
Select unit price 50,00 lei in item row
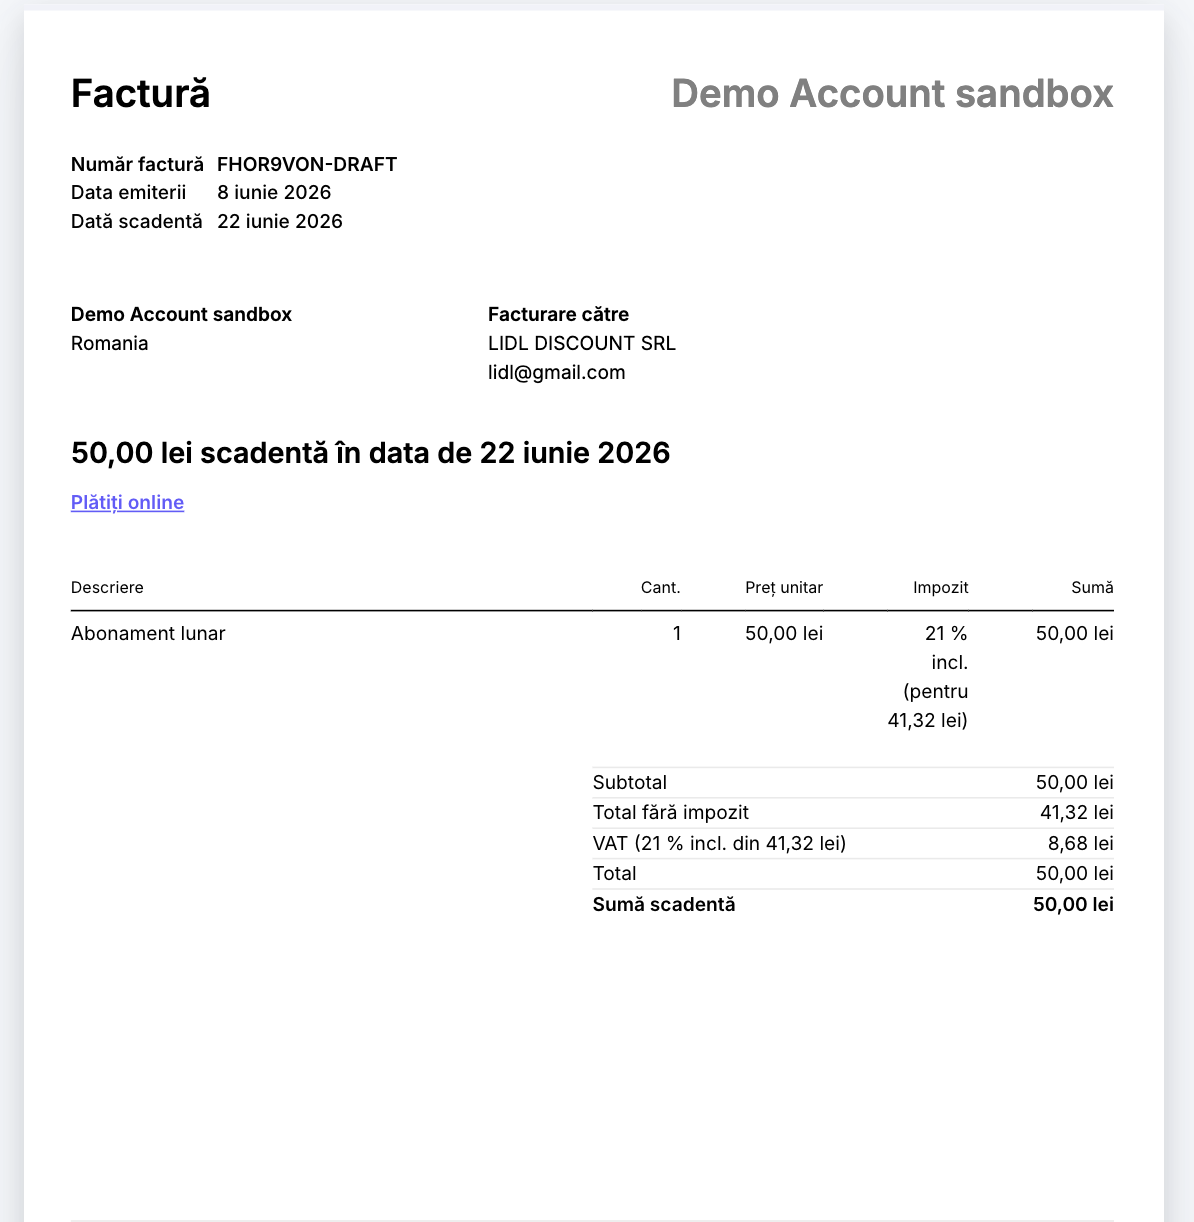click(784, 633)
